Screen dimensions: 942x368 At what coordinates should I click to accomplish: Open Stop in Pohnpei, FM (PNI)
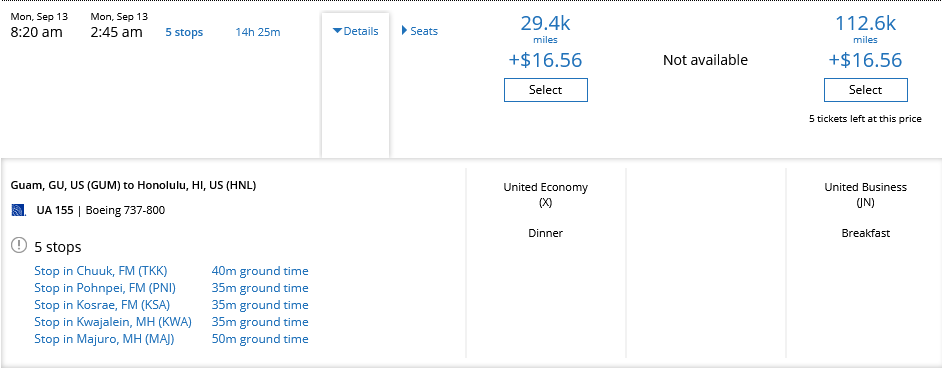(105, 288)
